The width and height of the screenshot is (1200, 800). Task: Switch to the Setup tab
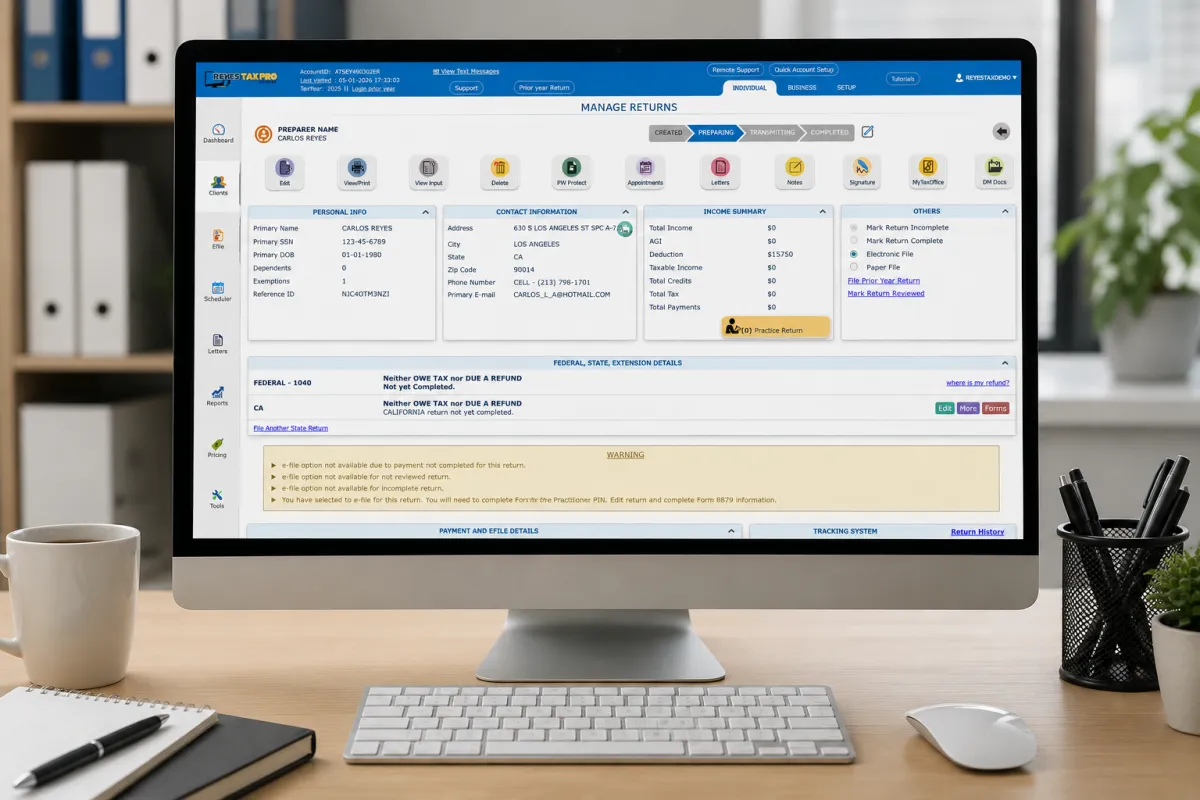click(x=846, y=88)
